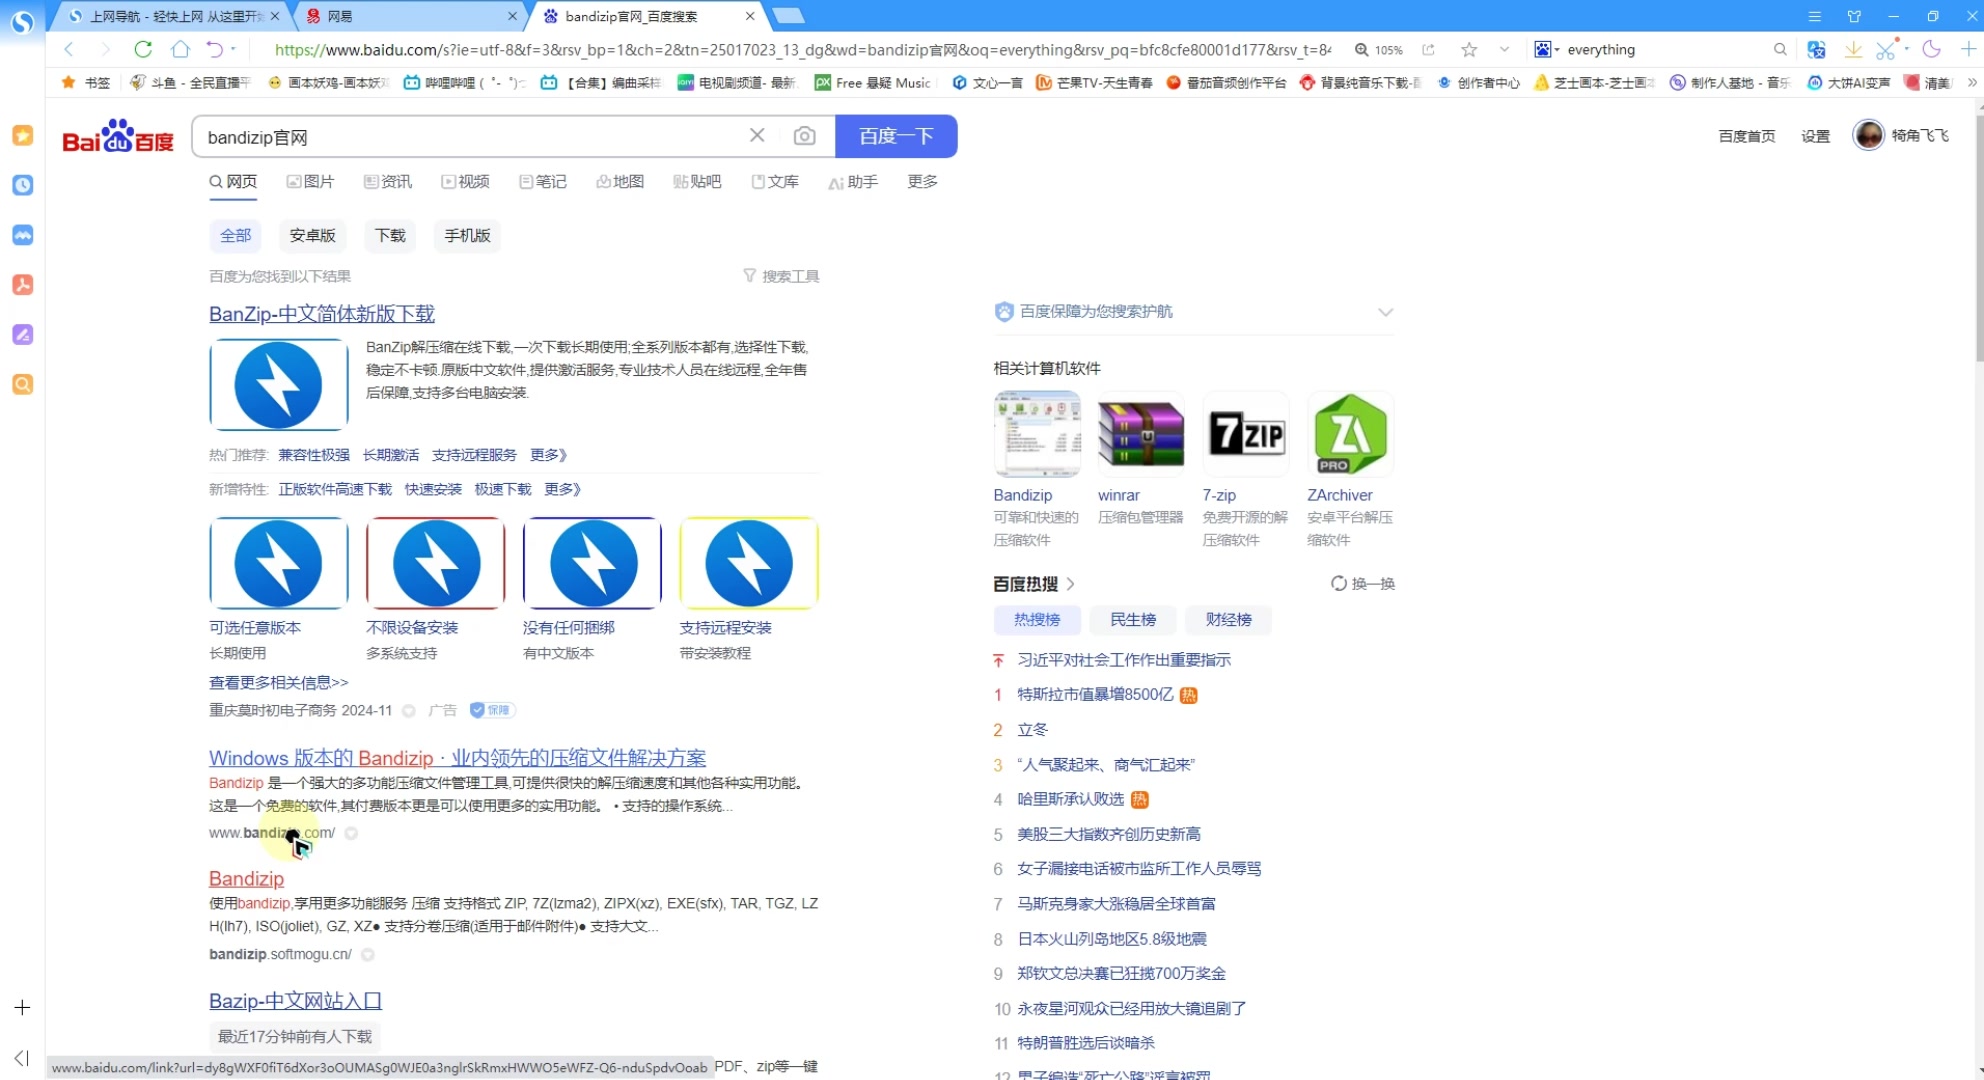Open the downloads arrow icon

click(x=1853, y=50)
